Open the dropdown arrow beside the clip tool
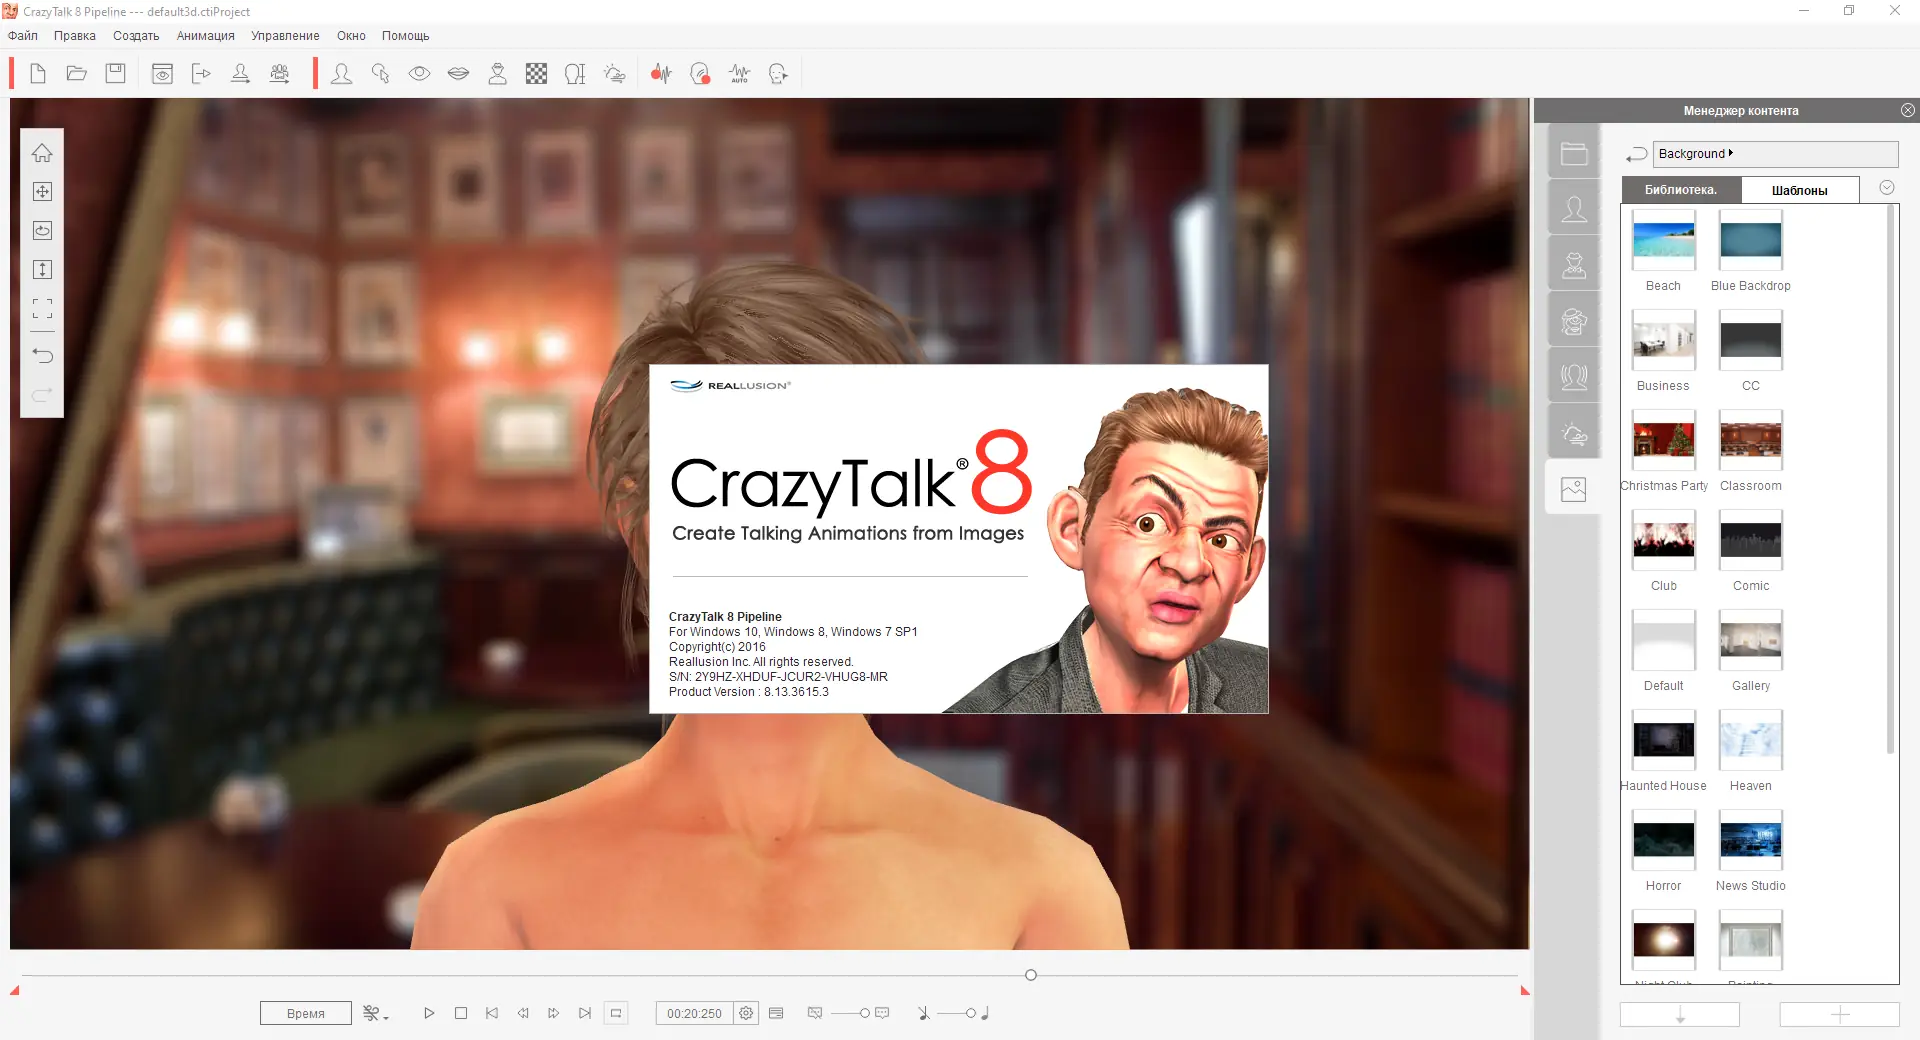The image size is (1920, 1040). coord(385,1019)
